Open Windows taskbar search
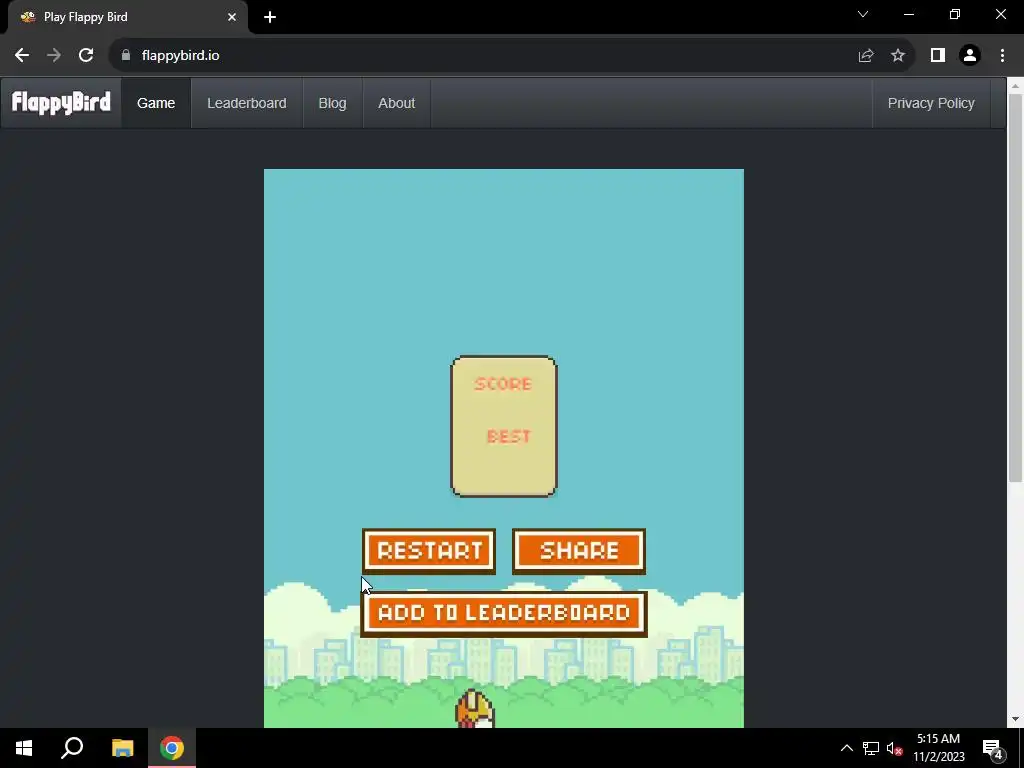Image resolution: width=1024 pixels, height=768 pixels. [x=72, y=748]
